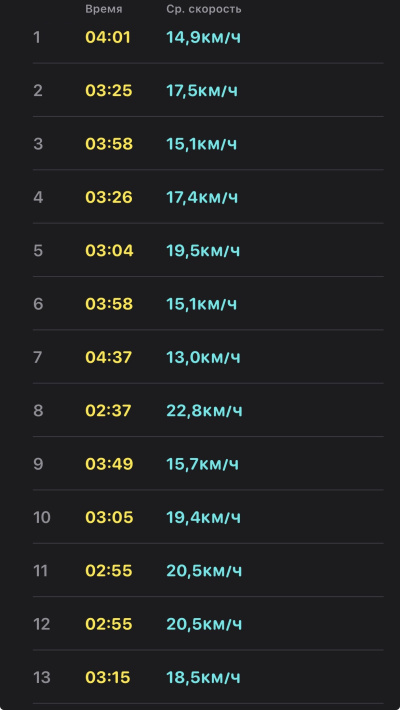Click time 03:04 in row 5
Screen dimensions: 400x710
109,251
